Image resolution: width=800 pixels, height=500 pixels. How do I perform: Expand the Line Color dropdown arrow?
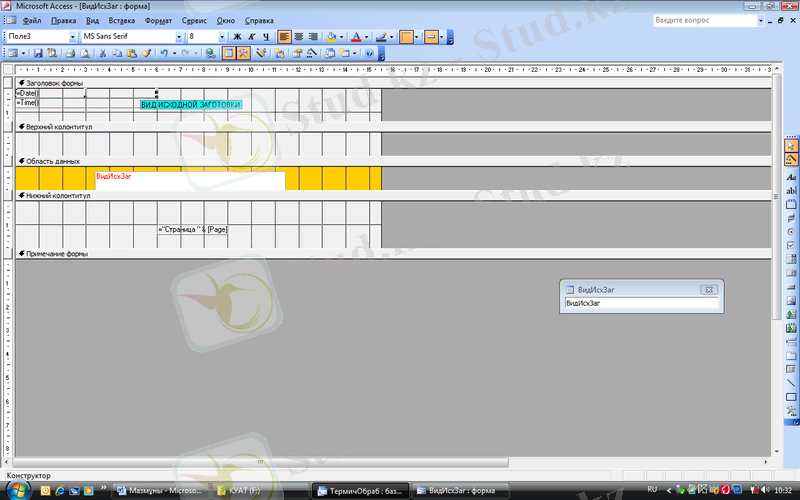391,37
